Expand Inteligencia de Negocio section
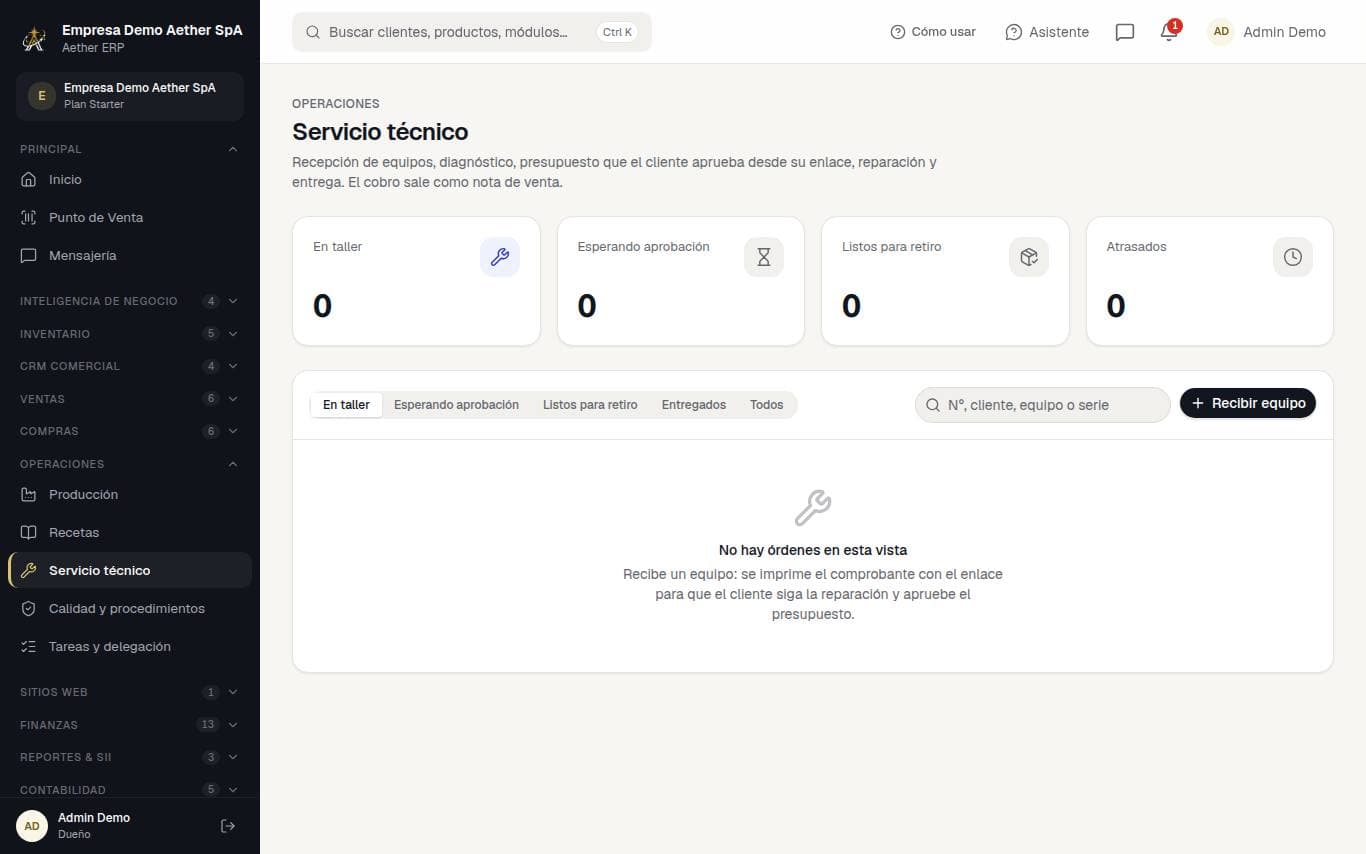Screen dimensions: 1366x854 point(130,301)
